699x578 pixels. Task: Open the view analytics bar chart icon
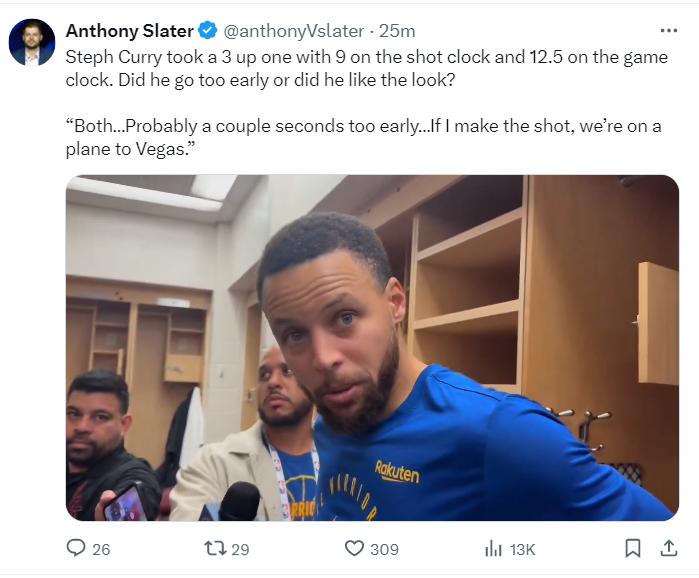pyautogui.click(x=493, y=548)
